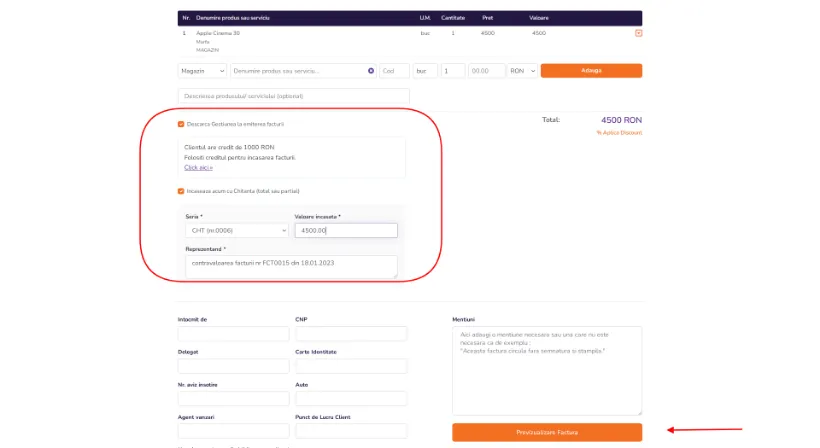Follow the Click aici link

(x=198, y=168)
